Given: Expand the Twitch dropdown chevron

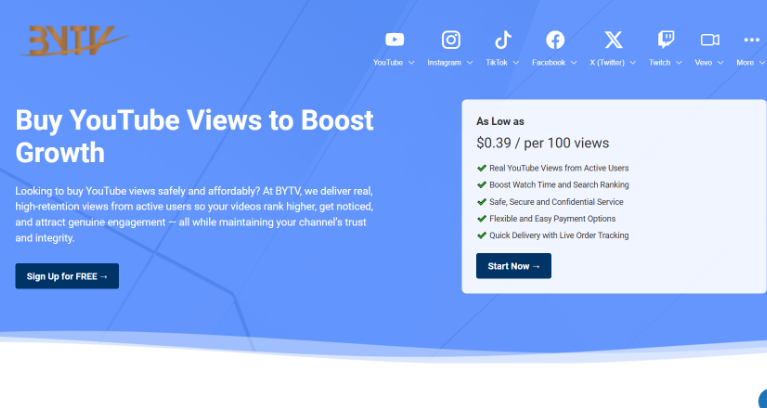Looking at the screenshot, I should click(x=678, y=63).
